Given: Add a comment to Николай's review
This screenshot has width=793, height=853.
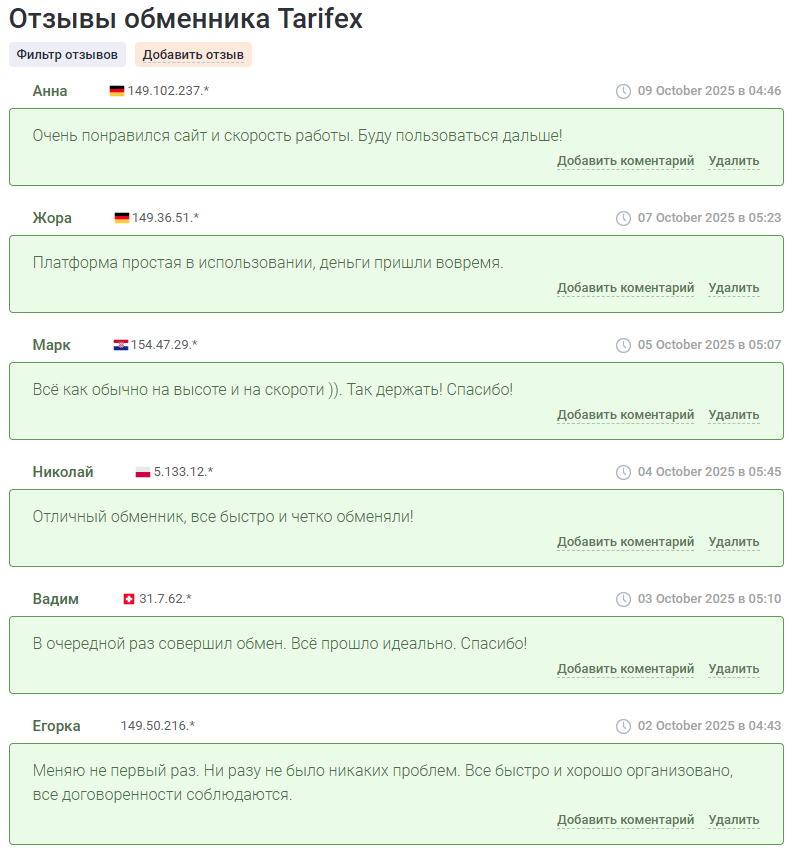Looking at the screenshot, I should point(625,542).
